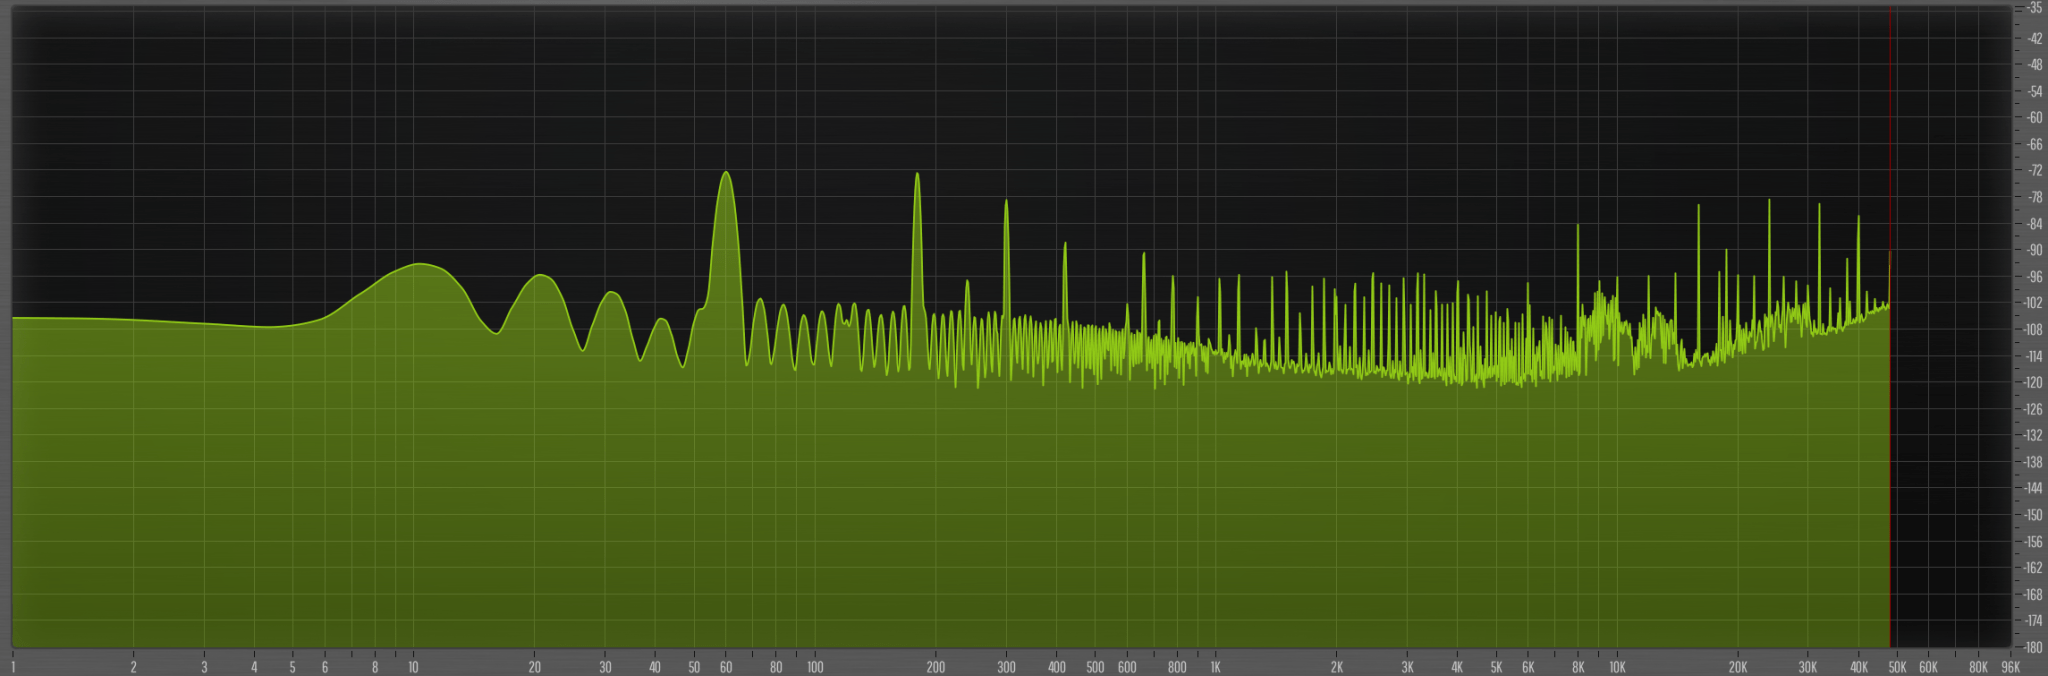The image size is (2048, 676).
Task: Click the -54 dB scale label
Action: pos(2034,91)
